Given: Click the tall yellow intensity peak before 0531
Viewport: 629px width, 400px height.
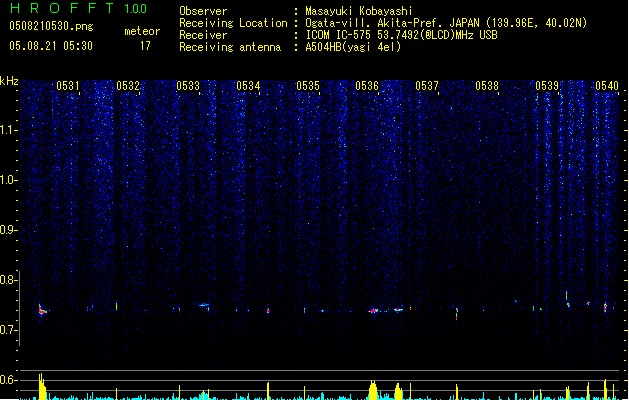Looking at the screenshot, I should coord(42,386).
